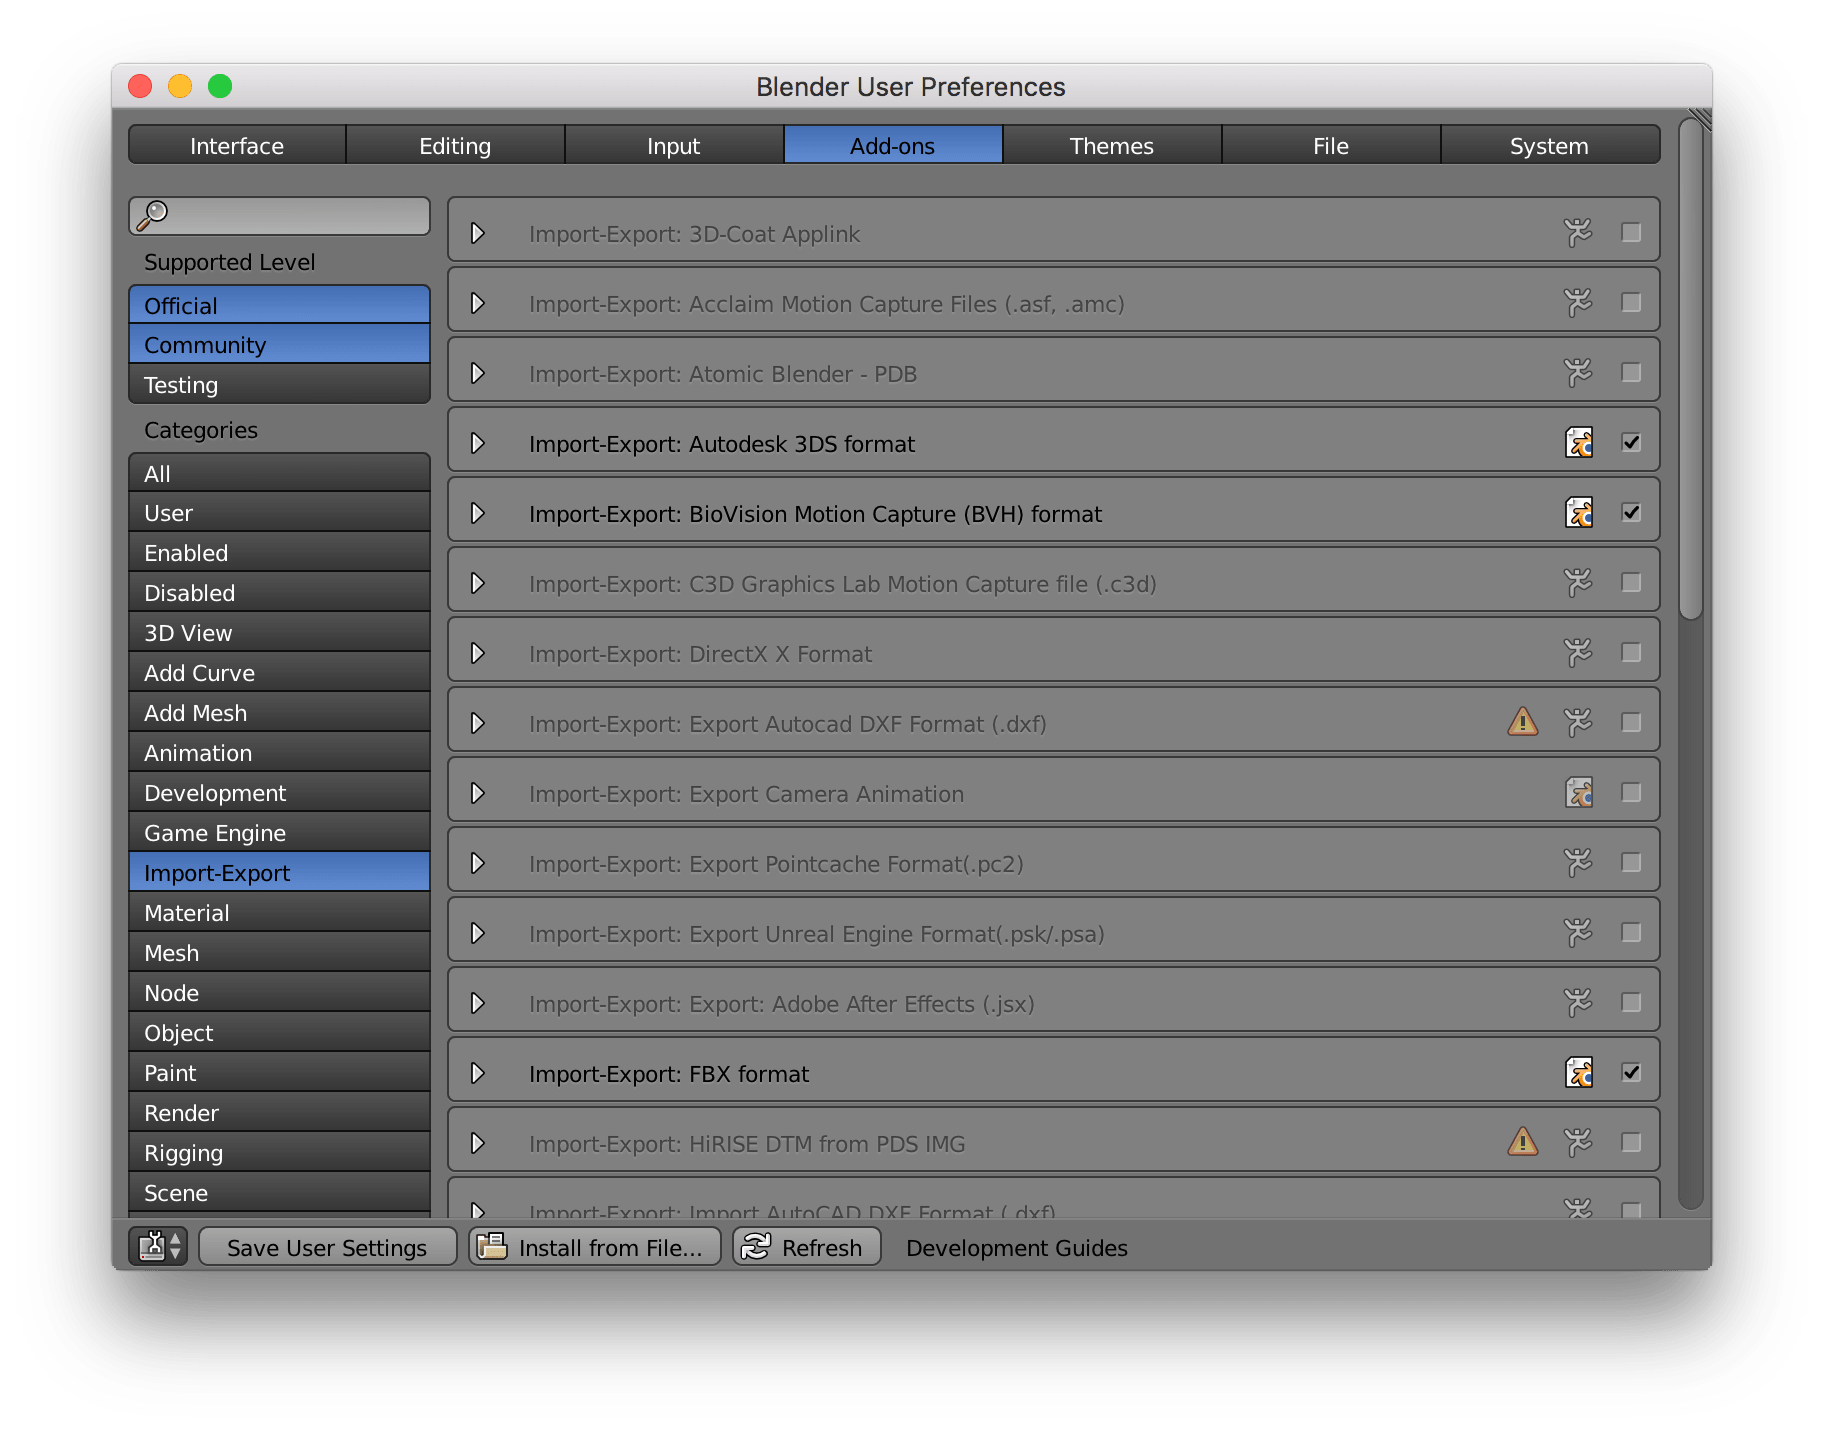This screenshot has height=1430, width=1824.
Task: Uncheck the Autodesk 3DS format addon
Action: 1632,442
